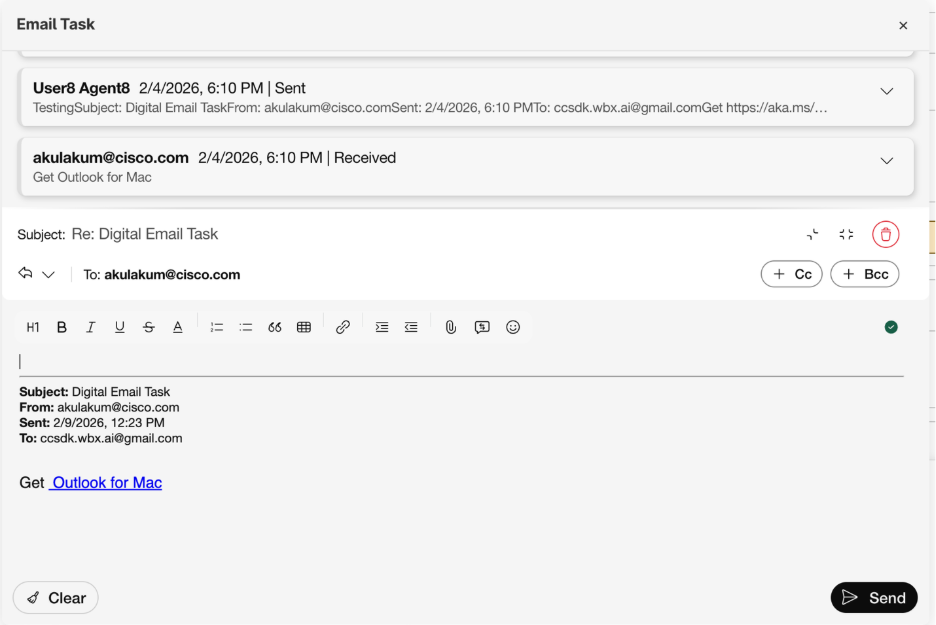
Task: Delete the draft with the trash icon
Action: (885, 233)
